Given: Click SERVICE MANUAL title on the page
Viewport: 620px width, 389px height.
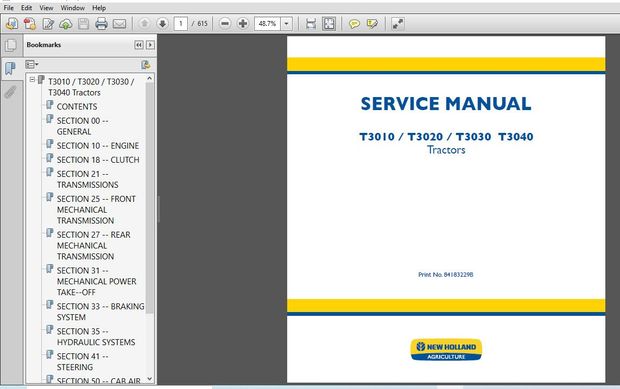Looking at the screenshot, I should point(446,104).
